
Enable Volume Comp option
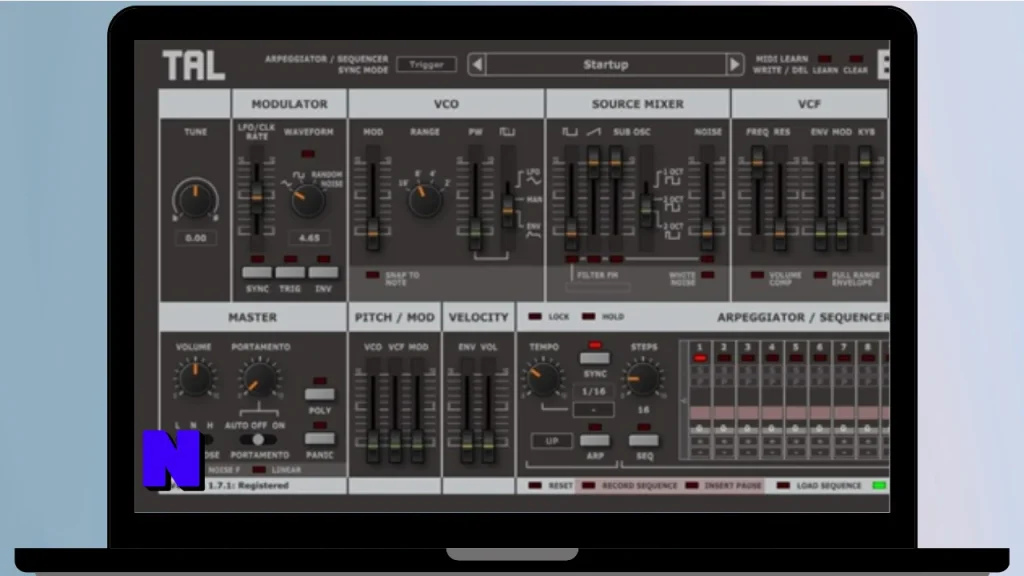[757, 275]
